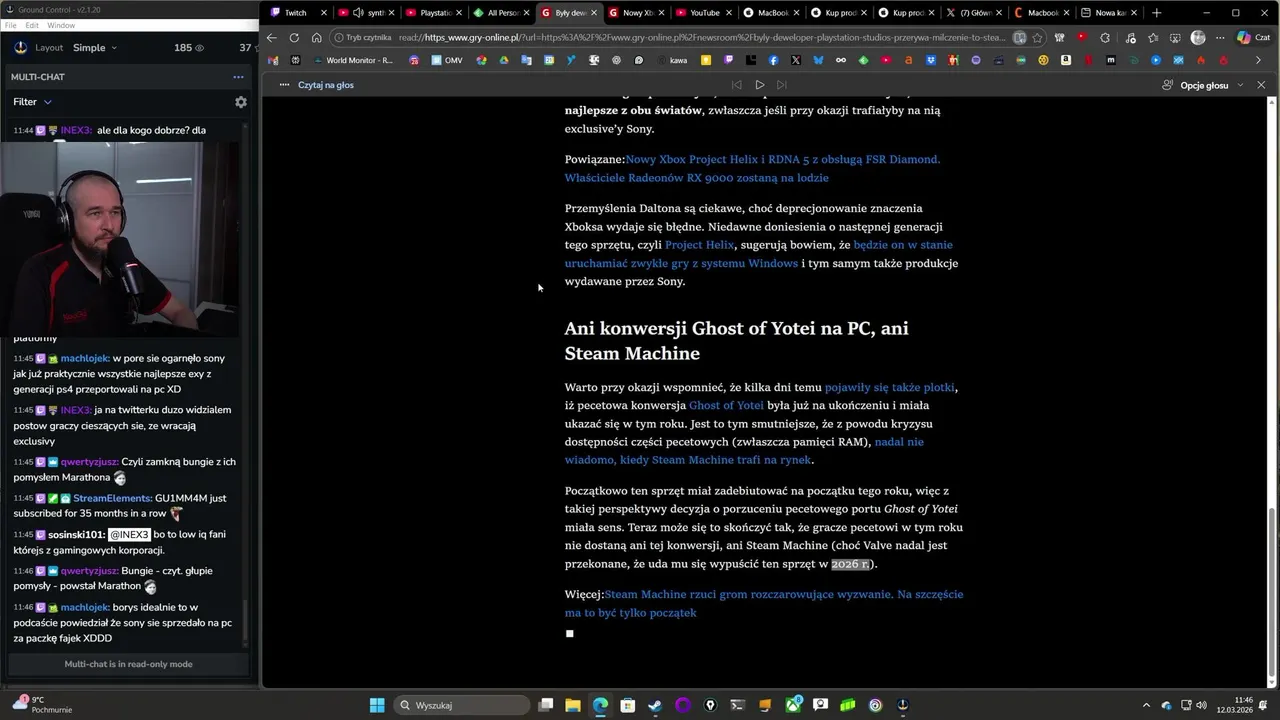Screen dimensions: 1280x720
Task: Open the Opcje głosu voice options
Action: 1196,85
